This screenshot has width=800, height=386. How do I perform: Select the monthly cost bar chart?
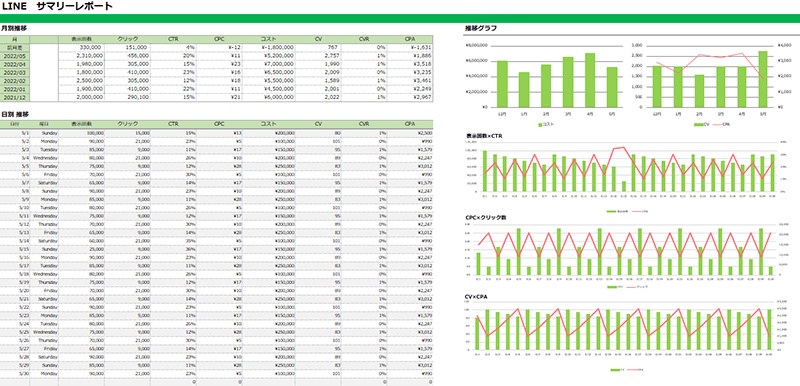point(542,83)
